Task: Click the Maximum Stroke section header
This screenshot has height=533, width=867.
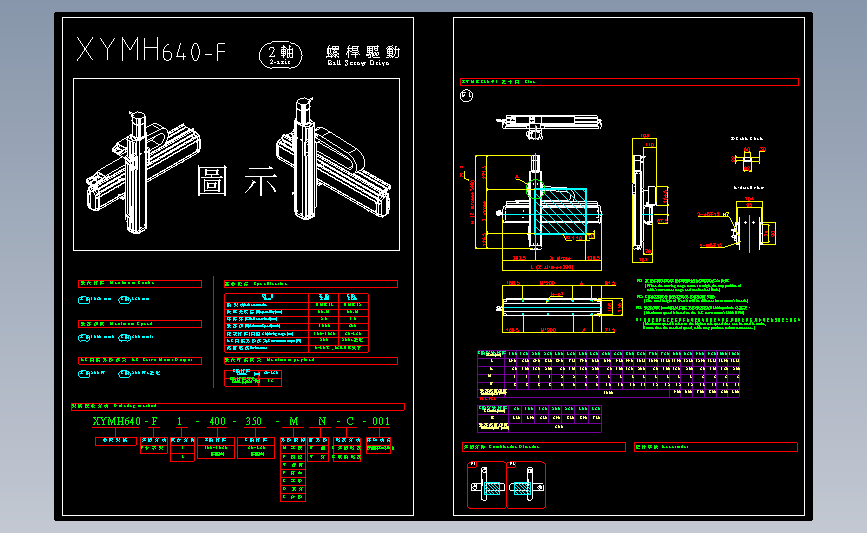Action: tap(140, 284)
